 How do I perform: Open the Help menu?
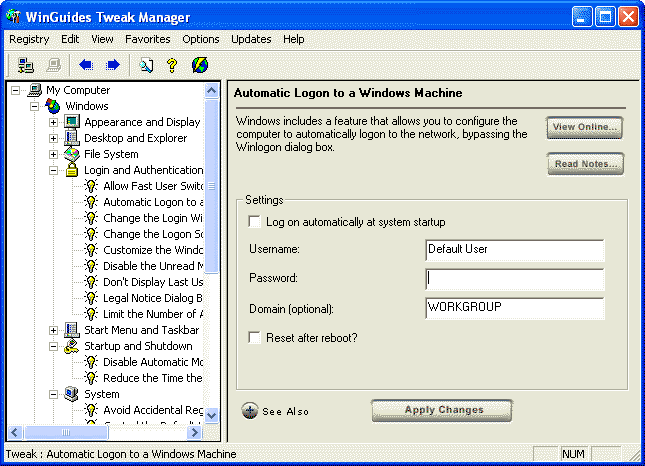tap(294, 39)
